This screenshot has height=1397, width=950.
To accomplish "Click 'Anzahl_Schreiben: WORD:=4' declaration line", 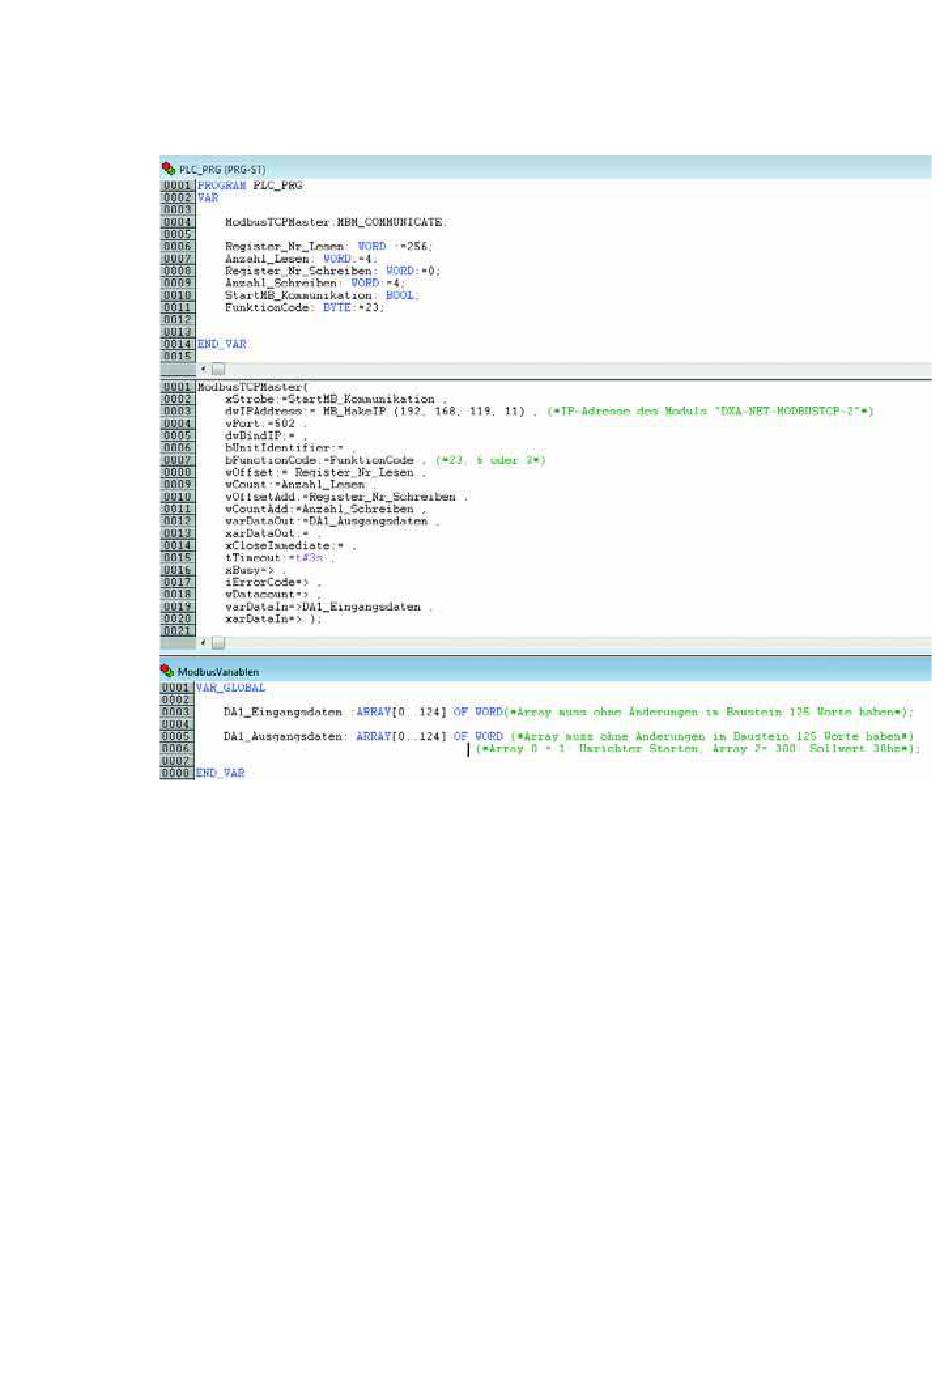I will (315, 283).
